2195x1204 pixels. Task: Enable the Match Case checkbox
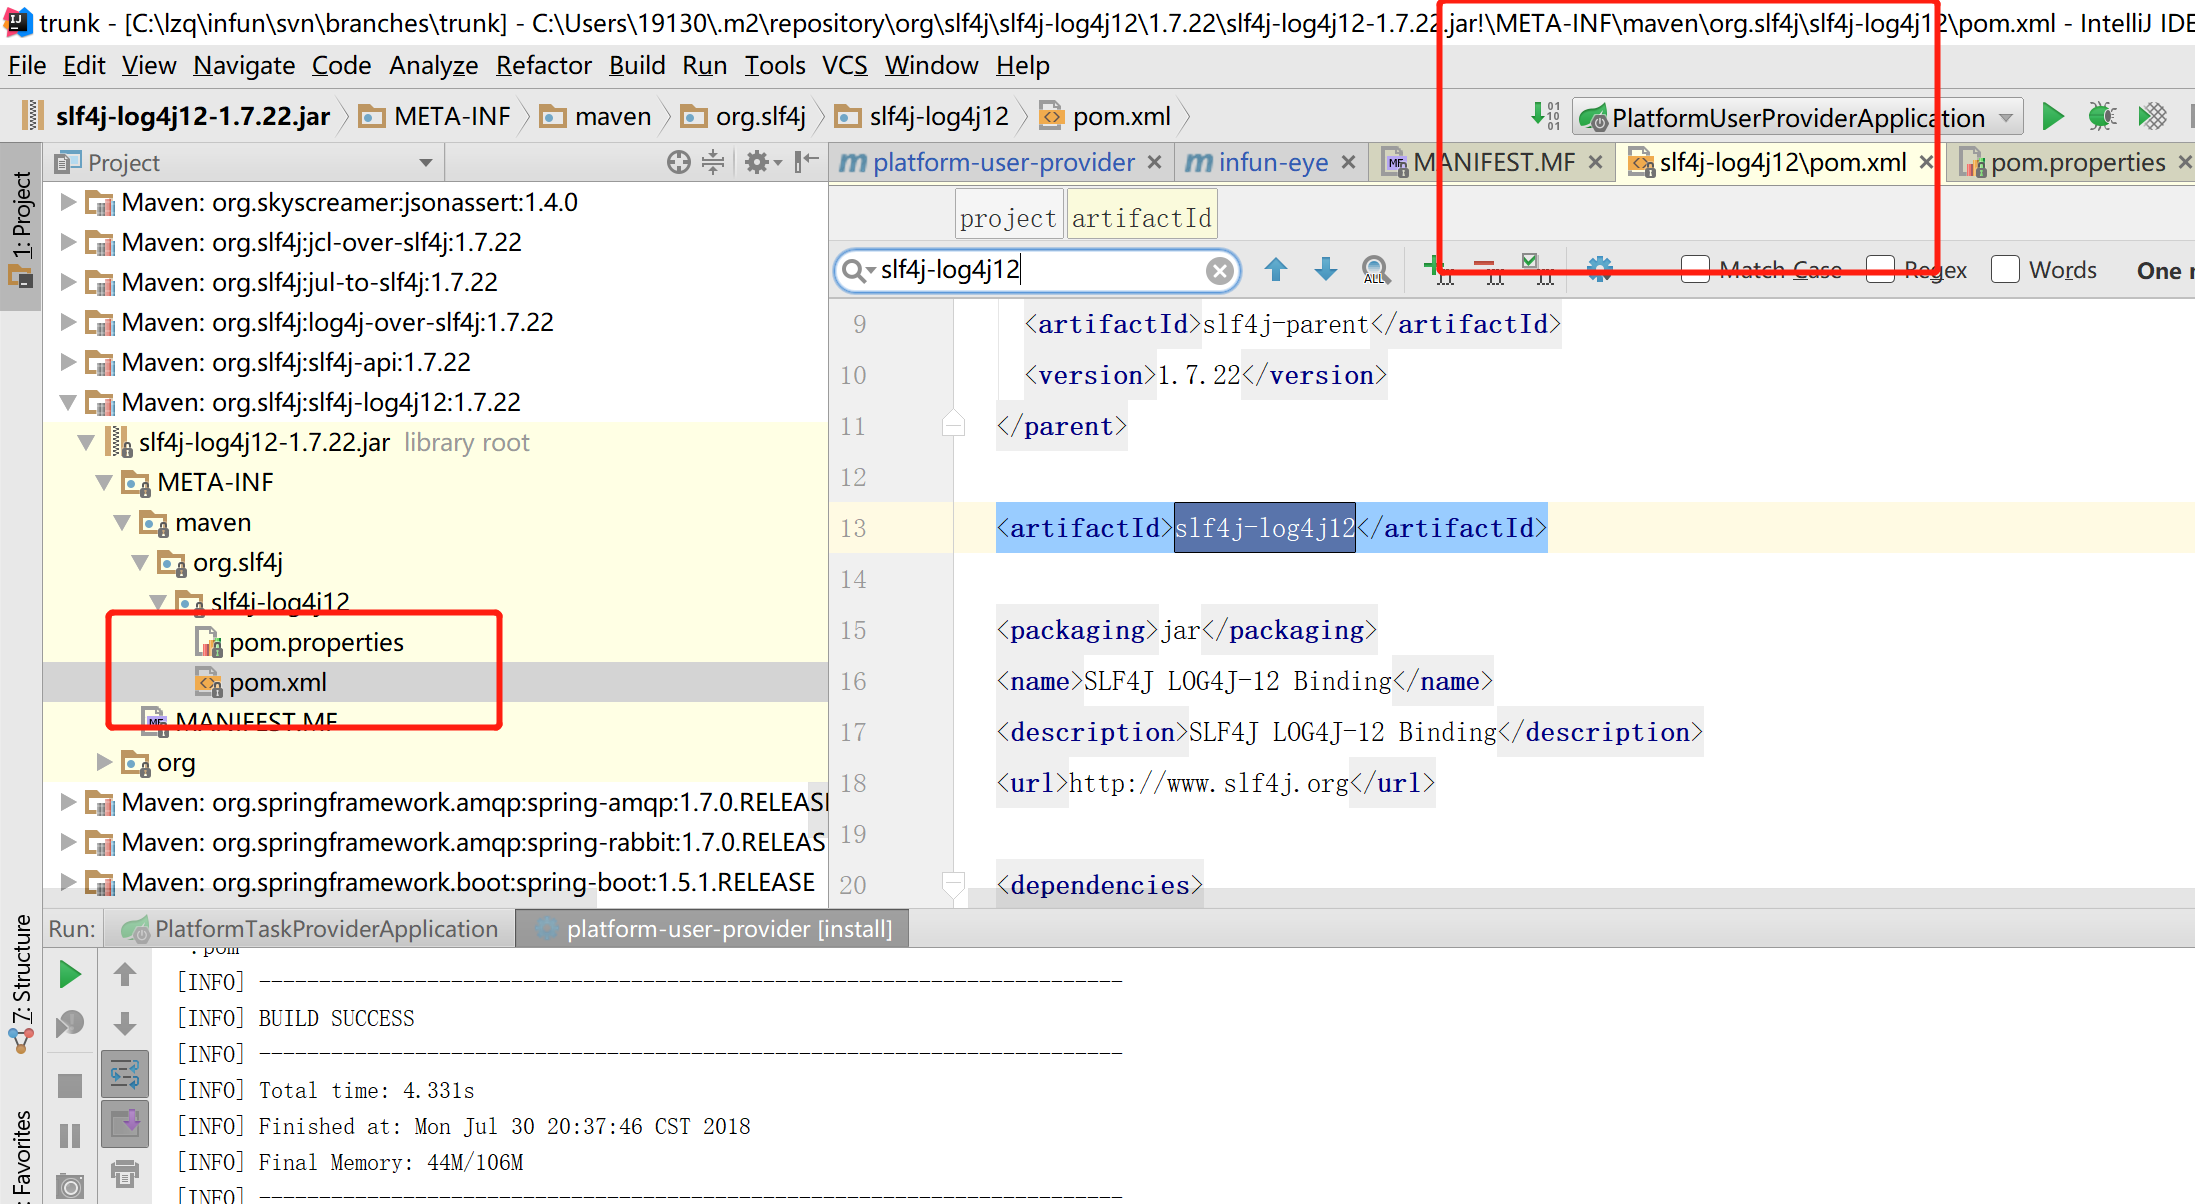1695,270
